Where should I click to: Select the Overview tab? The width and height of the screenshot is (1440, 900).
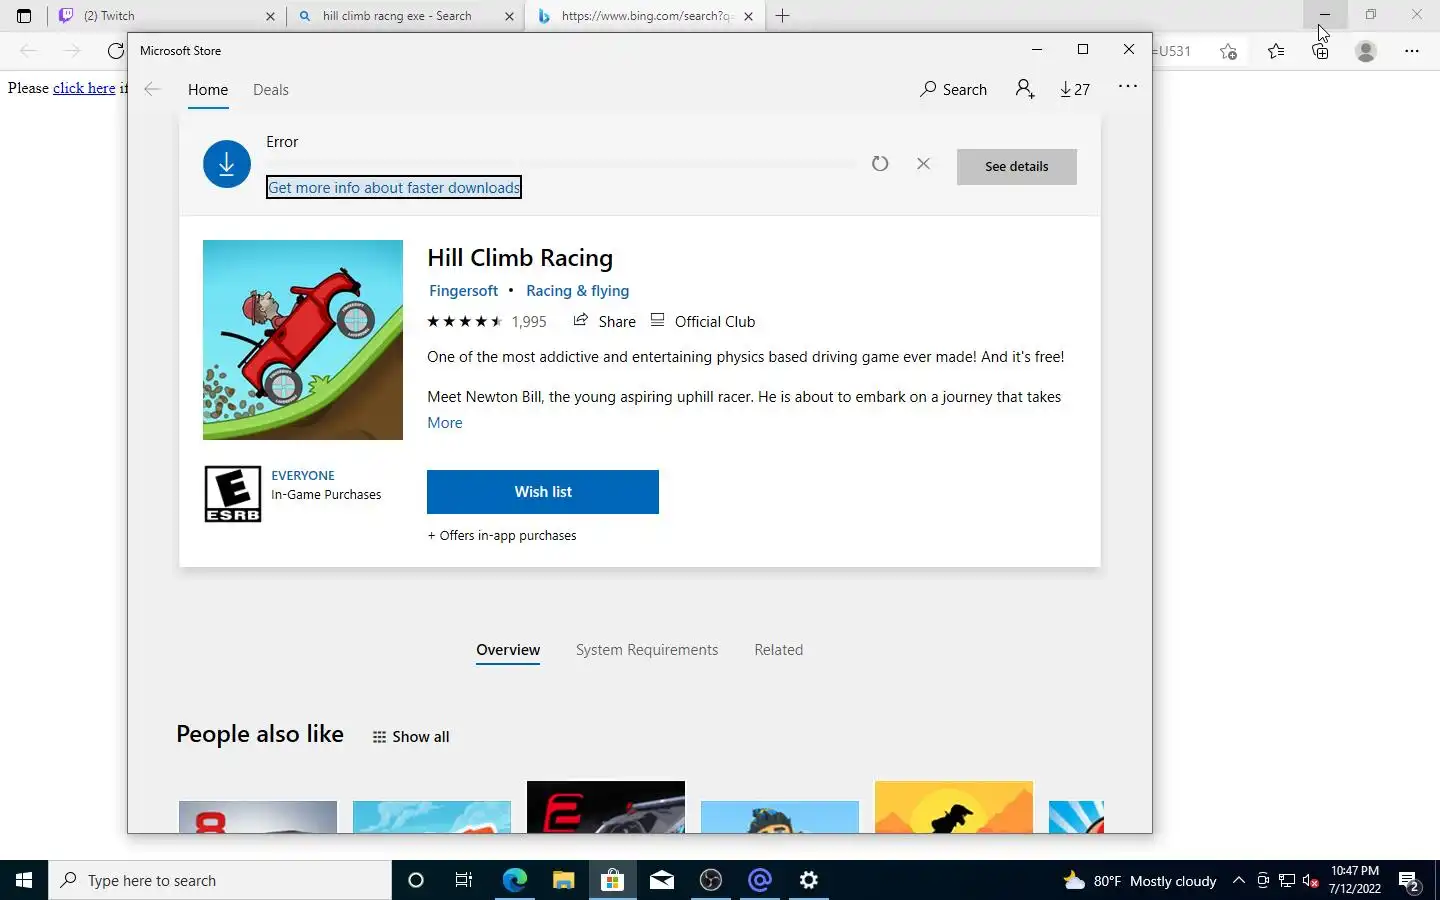[508, 651]
